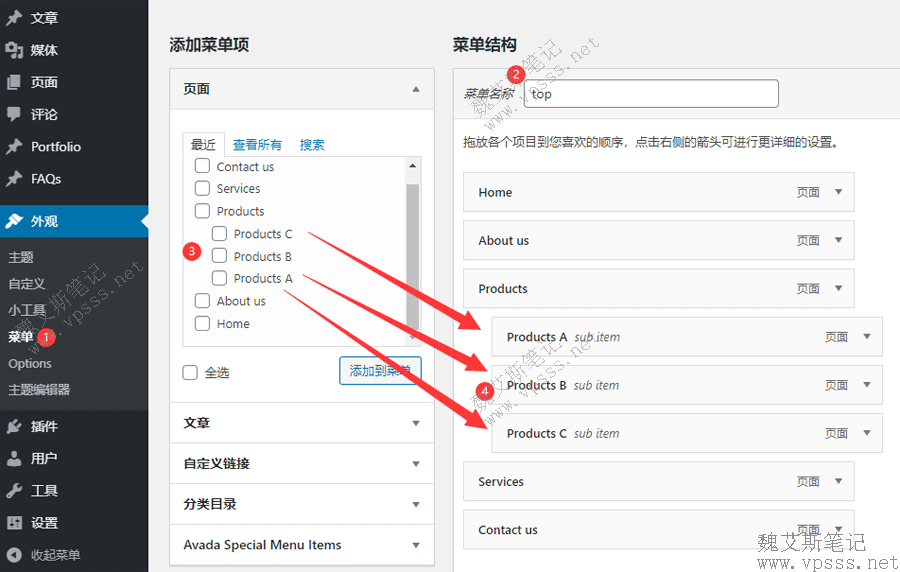
Task: Click the 添加到菜单 add to menu button
Action: click(380, 371)
